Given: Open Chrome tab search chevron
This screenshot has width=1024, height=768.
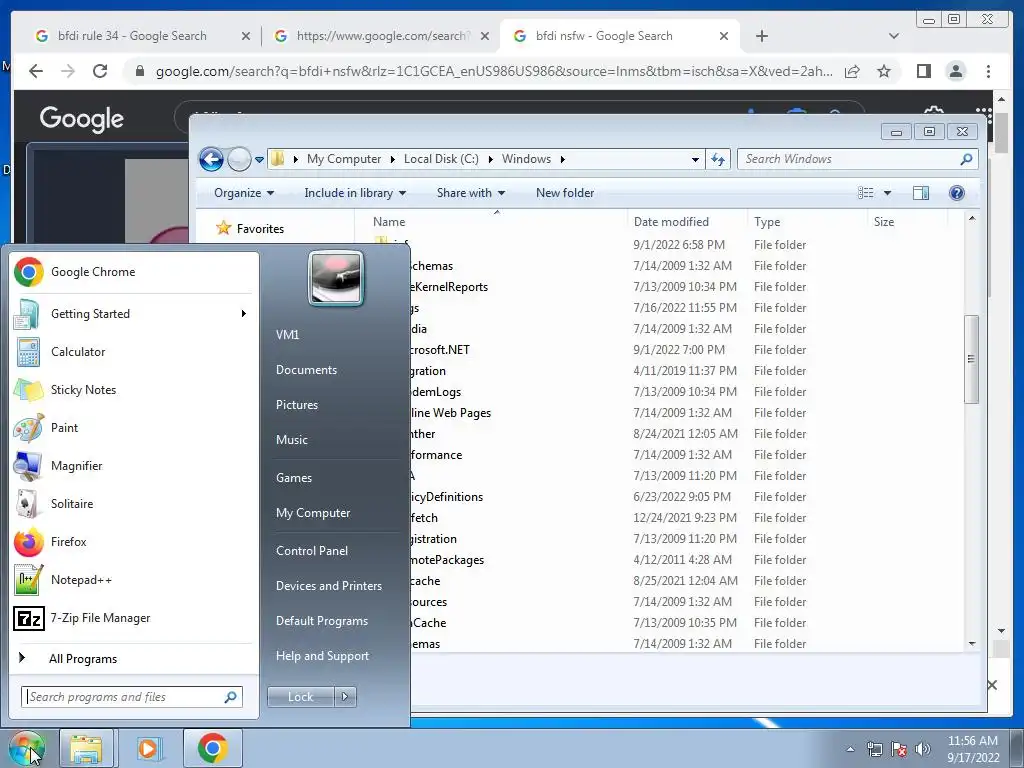Looking at the screenshot, I should point(894,36).
